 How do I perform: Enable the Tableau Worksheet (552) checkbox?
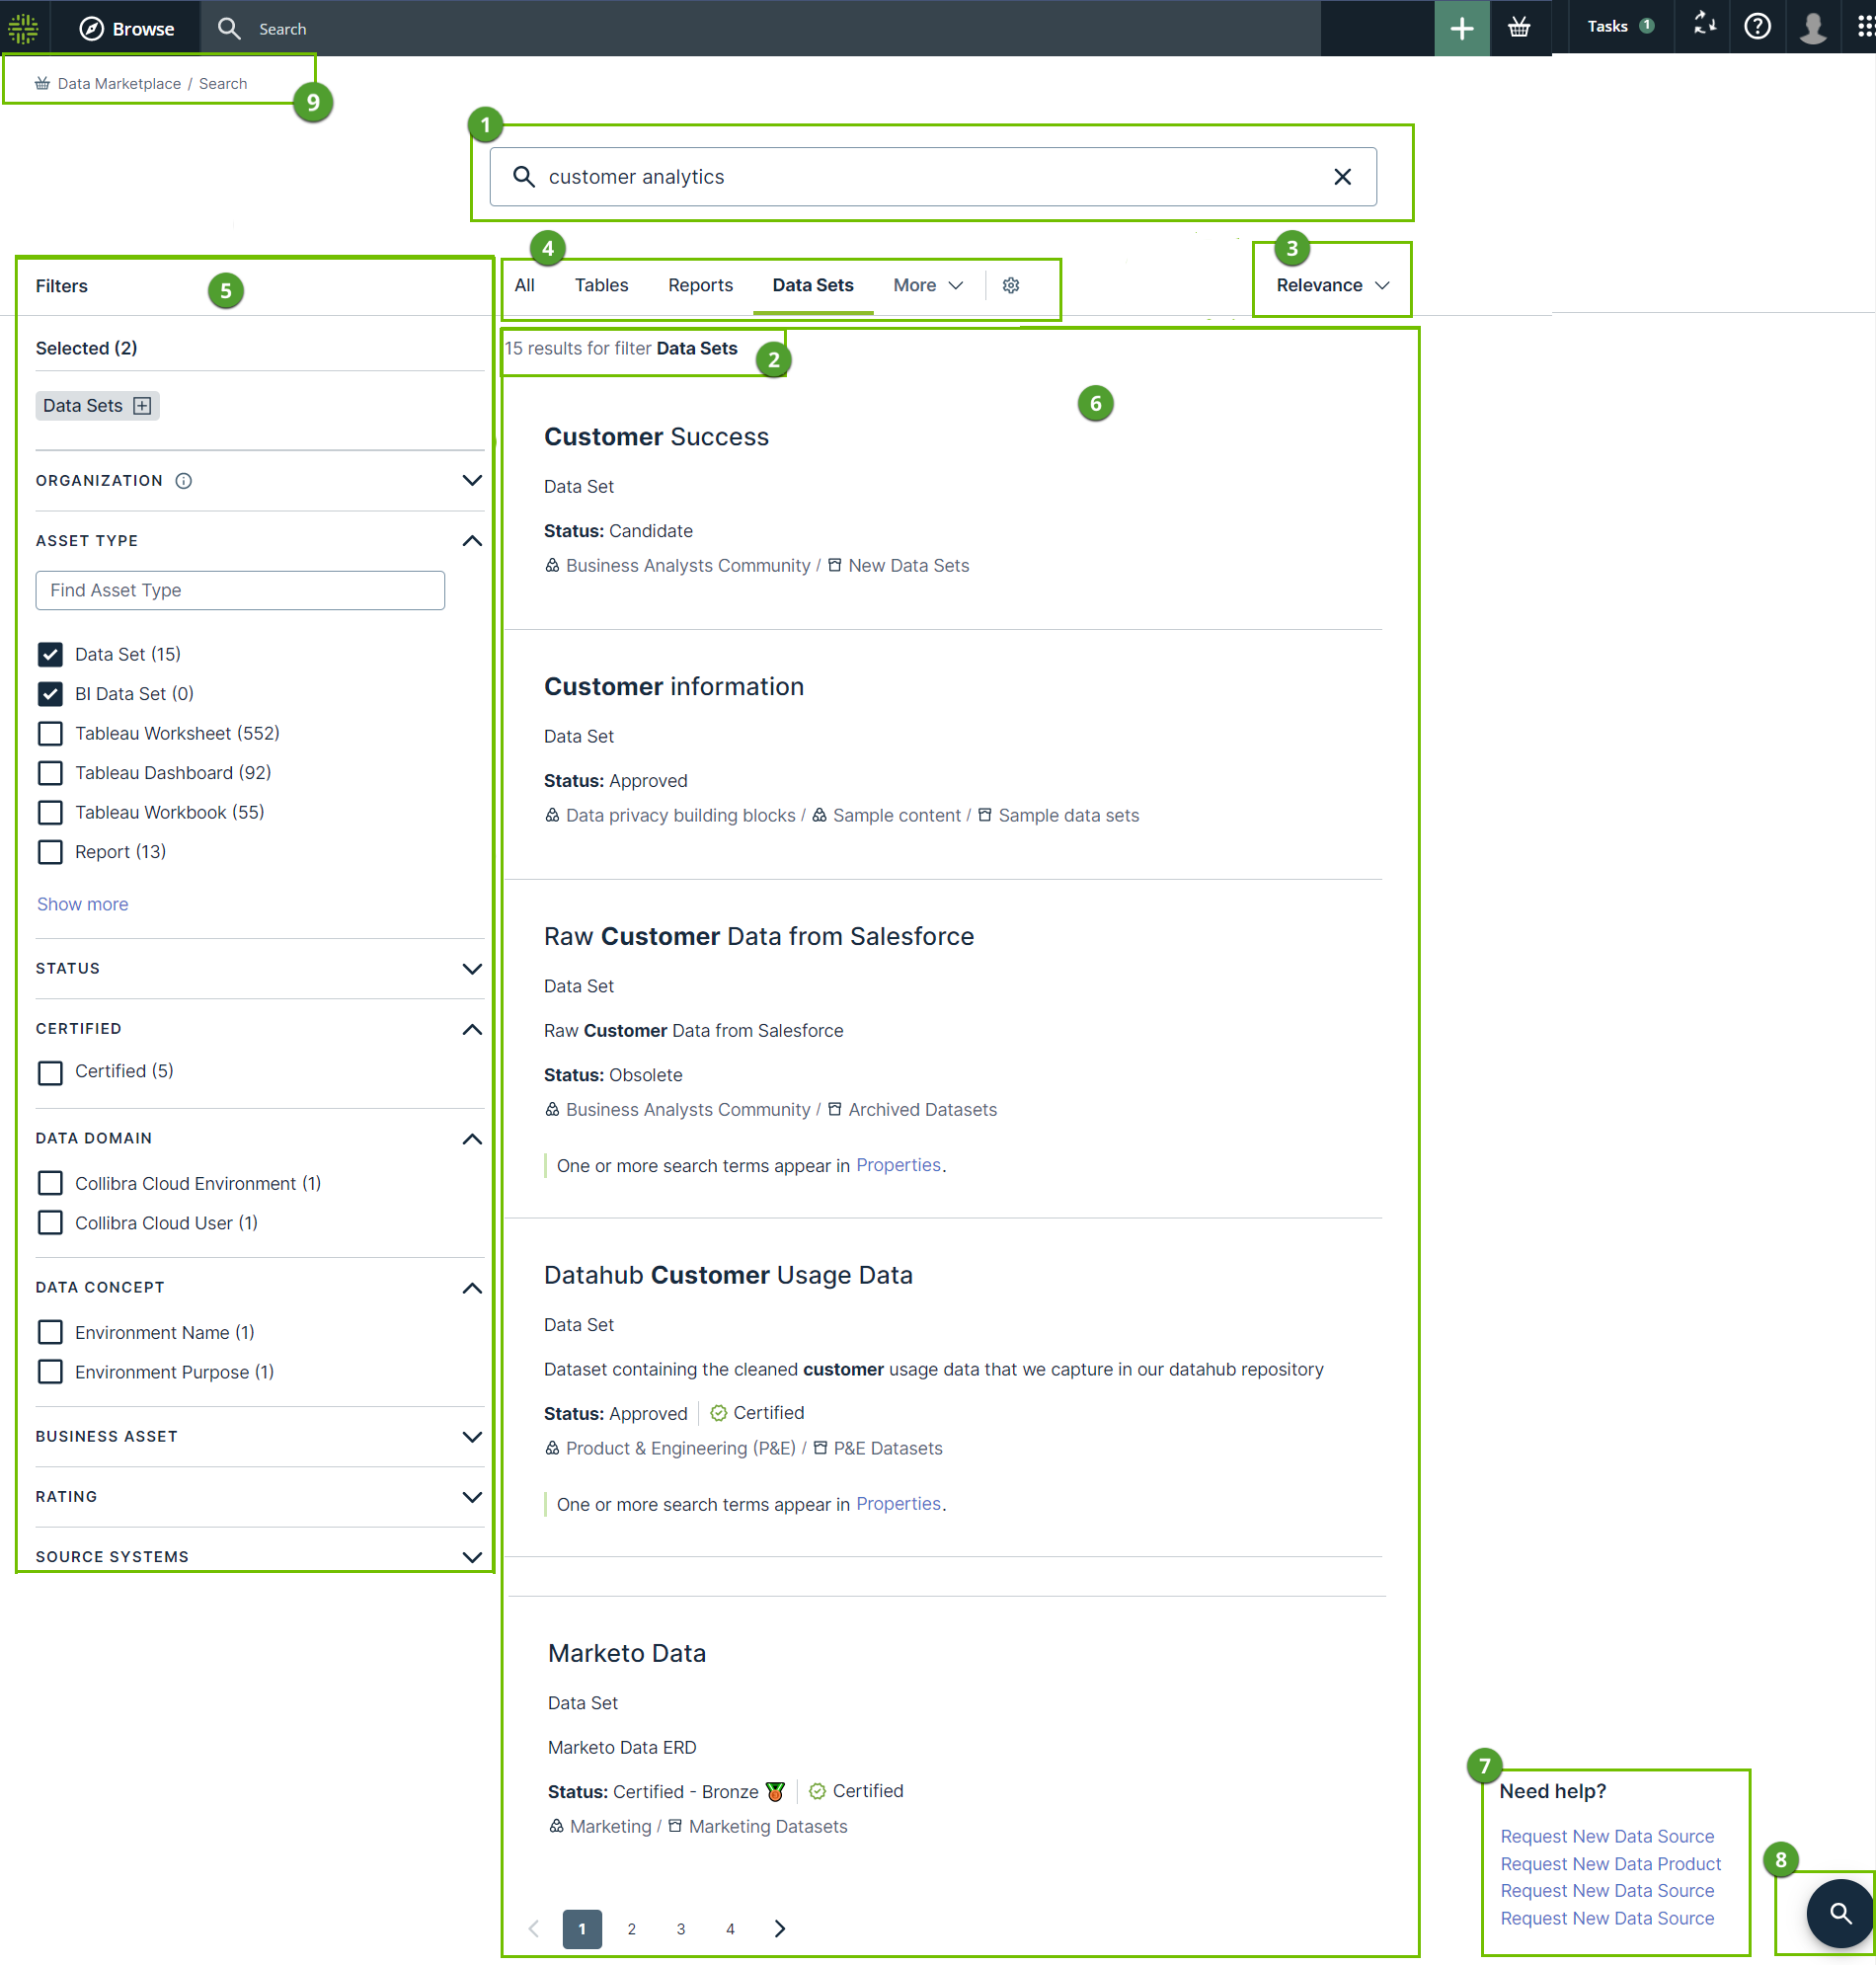(x=50, y=734)
